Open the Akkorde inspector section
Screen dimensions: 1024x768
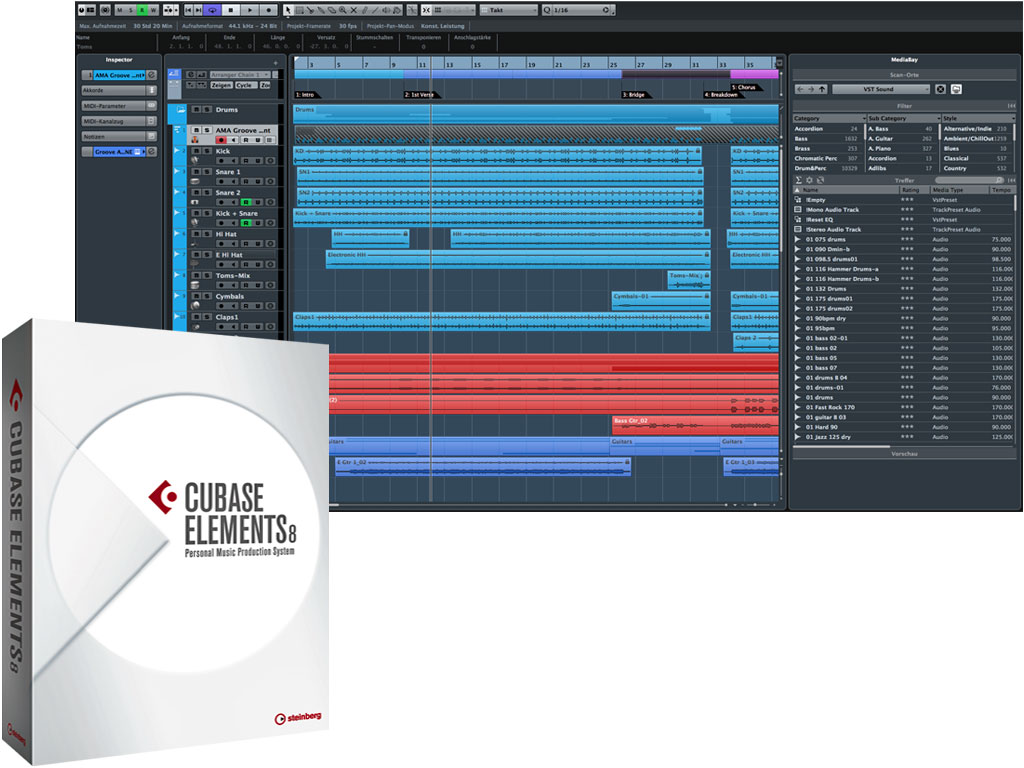pos(118,90)
